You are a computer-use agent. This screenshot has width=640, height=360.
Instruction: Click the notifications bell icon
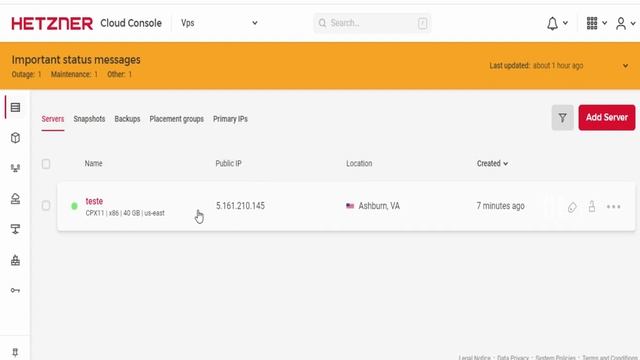552,24
